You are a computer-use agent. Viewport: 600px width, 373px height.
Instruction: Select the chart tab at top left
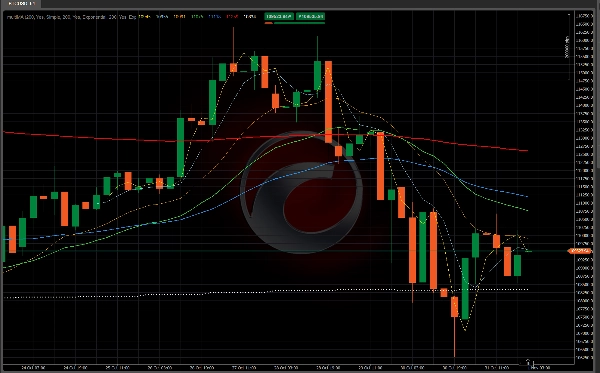tap(20, 3)
